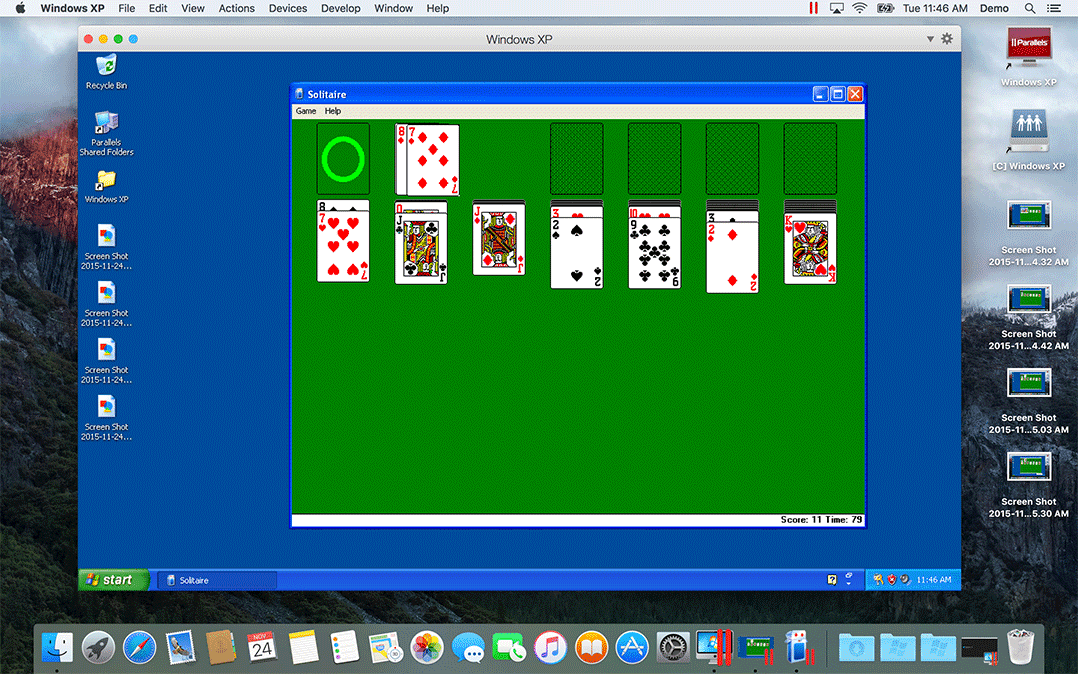Viewport: 1078px width, 674px height.
Task: Open the Develop menu
Action: [340, 8]
